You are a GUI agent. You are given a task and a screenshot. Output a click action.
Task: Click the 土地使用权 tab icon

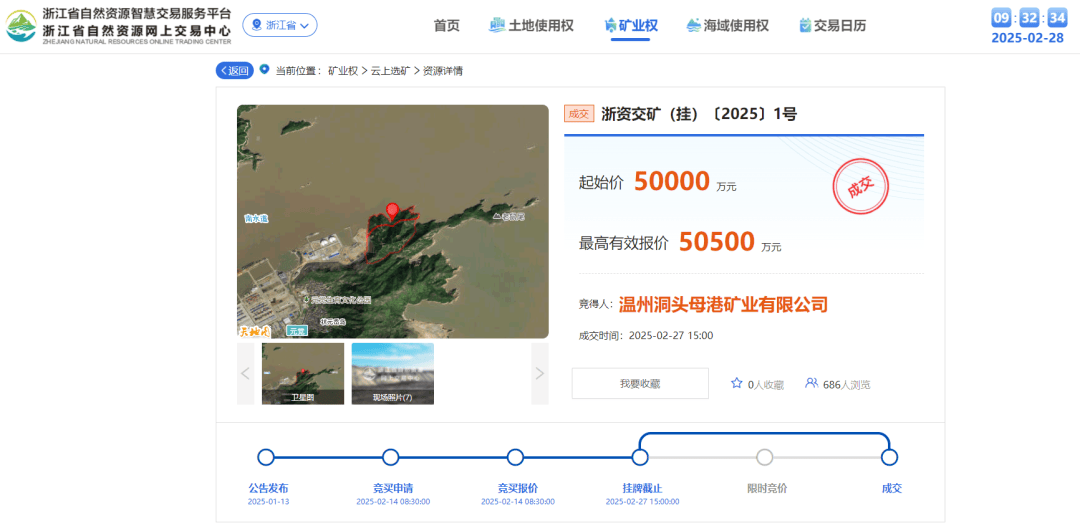tap(497, 25)
